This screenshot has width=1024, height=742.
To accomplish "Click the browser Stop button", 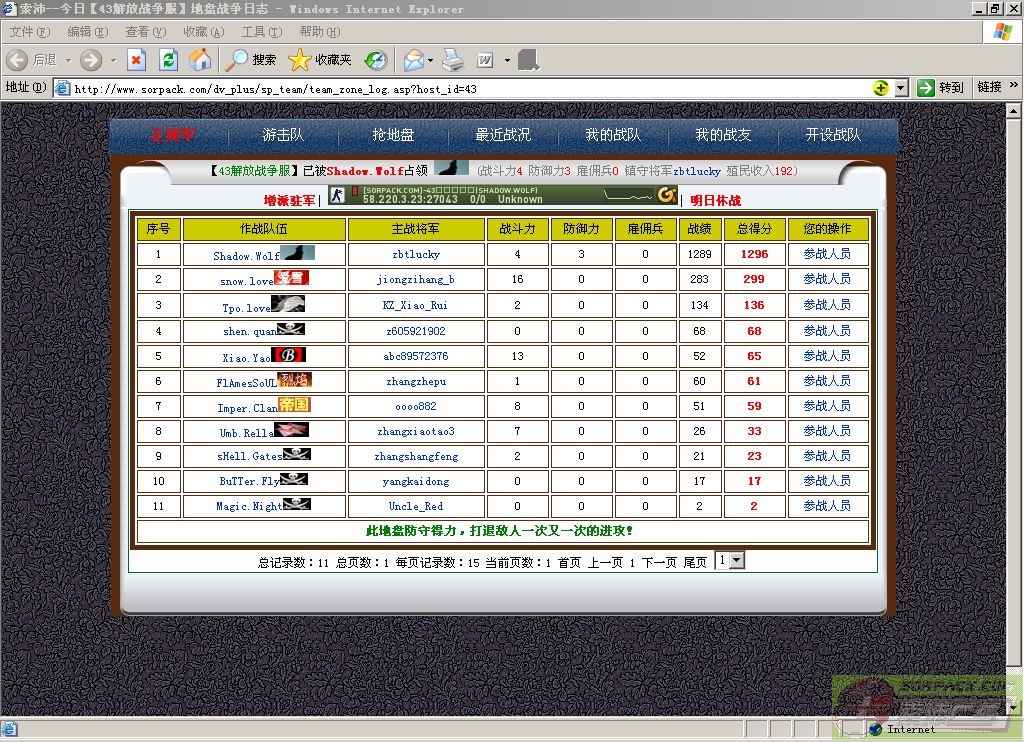I will (136, 60).
